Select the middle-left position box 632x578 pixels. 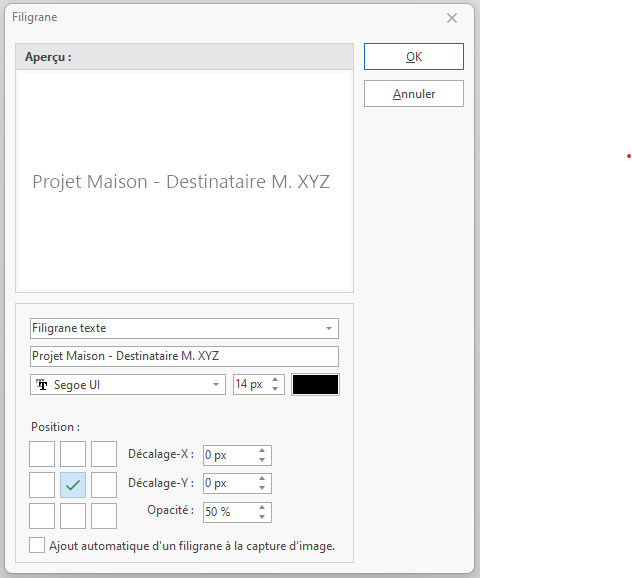pyautogui.click(x=42, y=485)
